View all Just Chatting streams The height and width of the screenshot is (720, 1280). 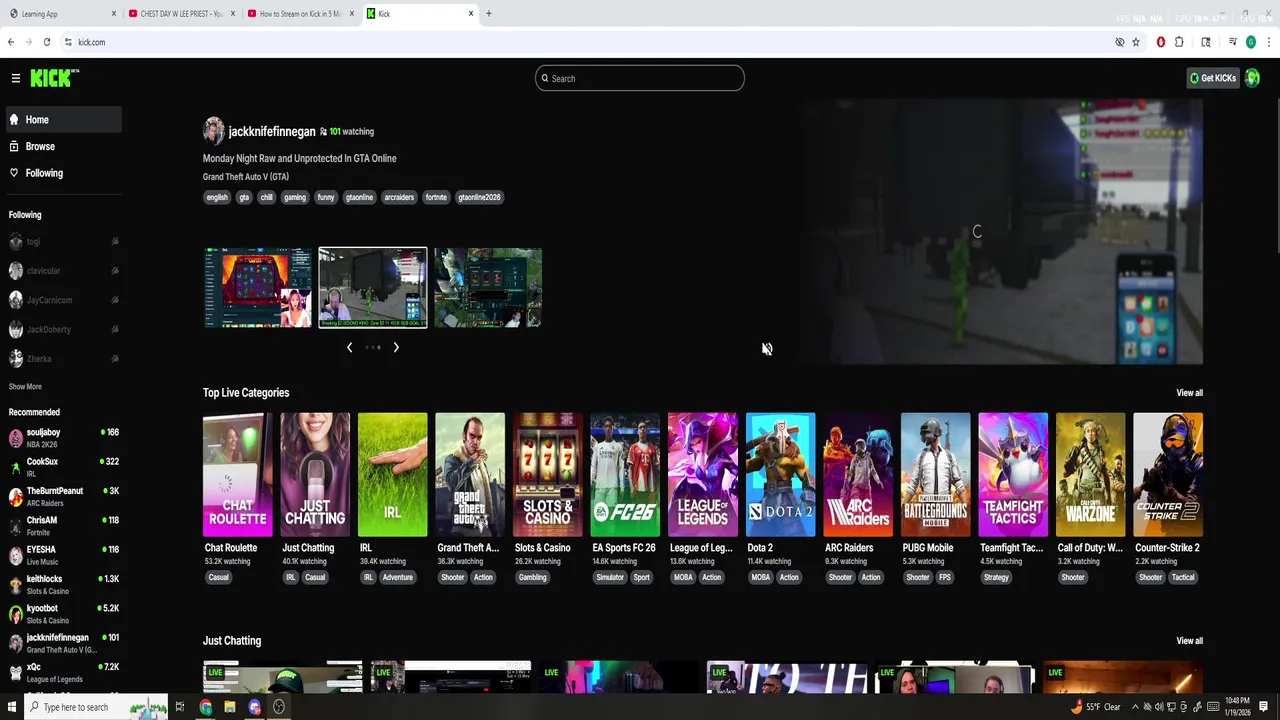(1189, 641)
